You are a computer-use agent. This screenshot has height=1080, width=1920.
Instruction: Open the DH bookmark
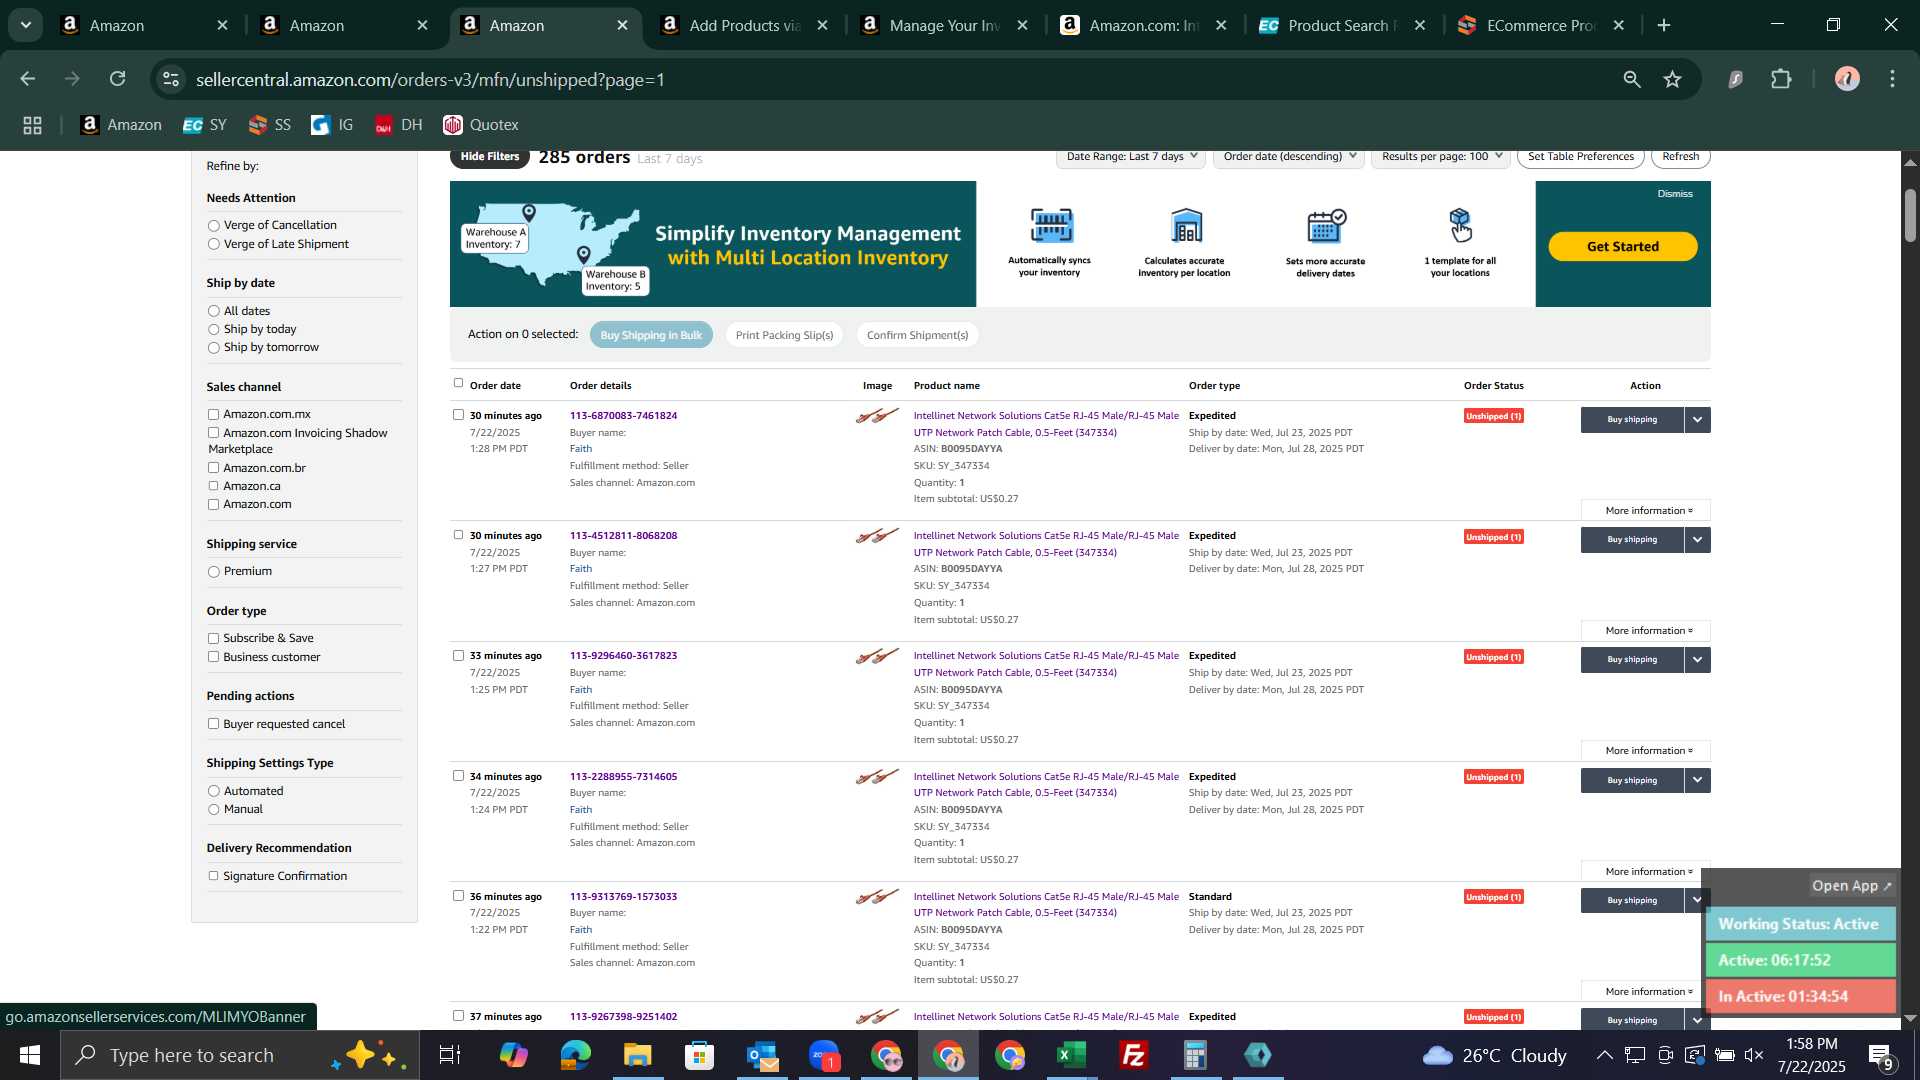coord(399,125)
